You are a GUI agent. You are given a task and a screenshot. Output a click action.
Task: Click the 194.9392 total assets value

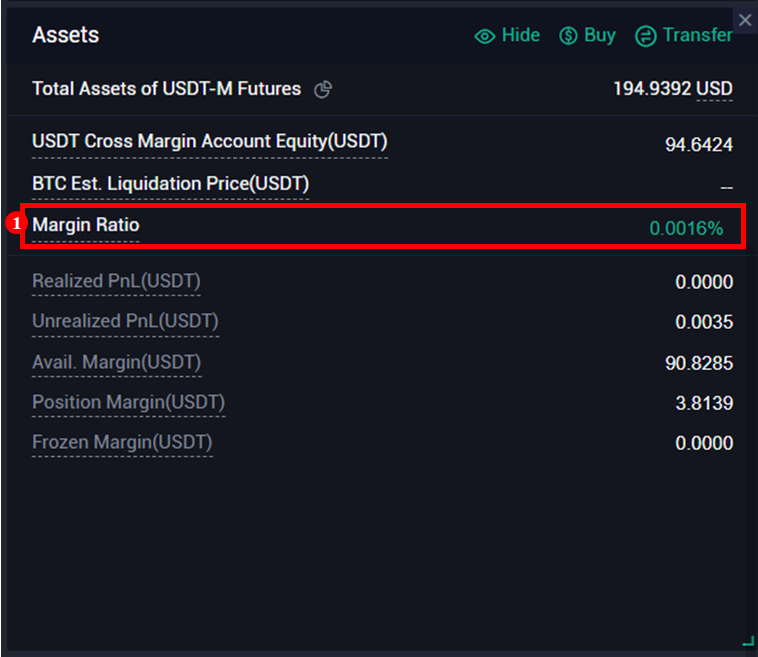click(x=651, y=89)
